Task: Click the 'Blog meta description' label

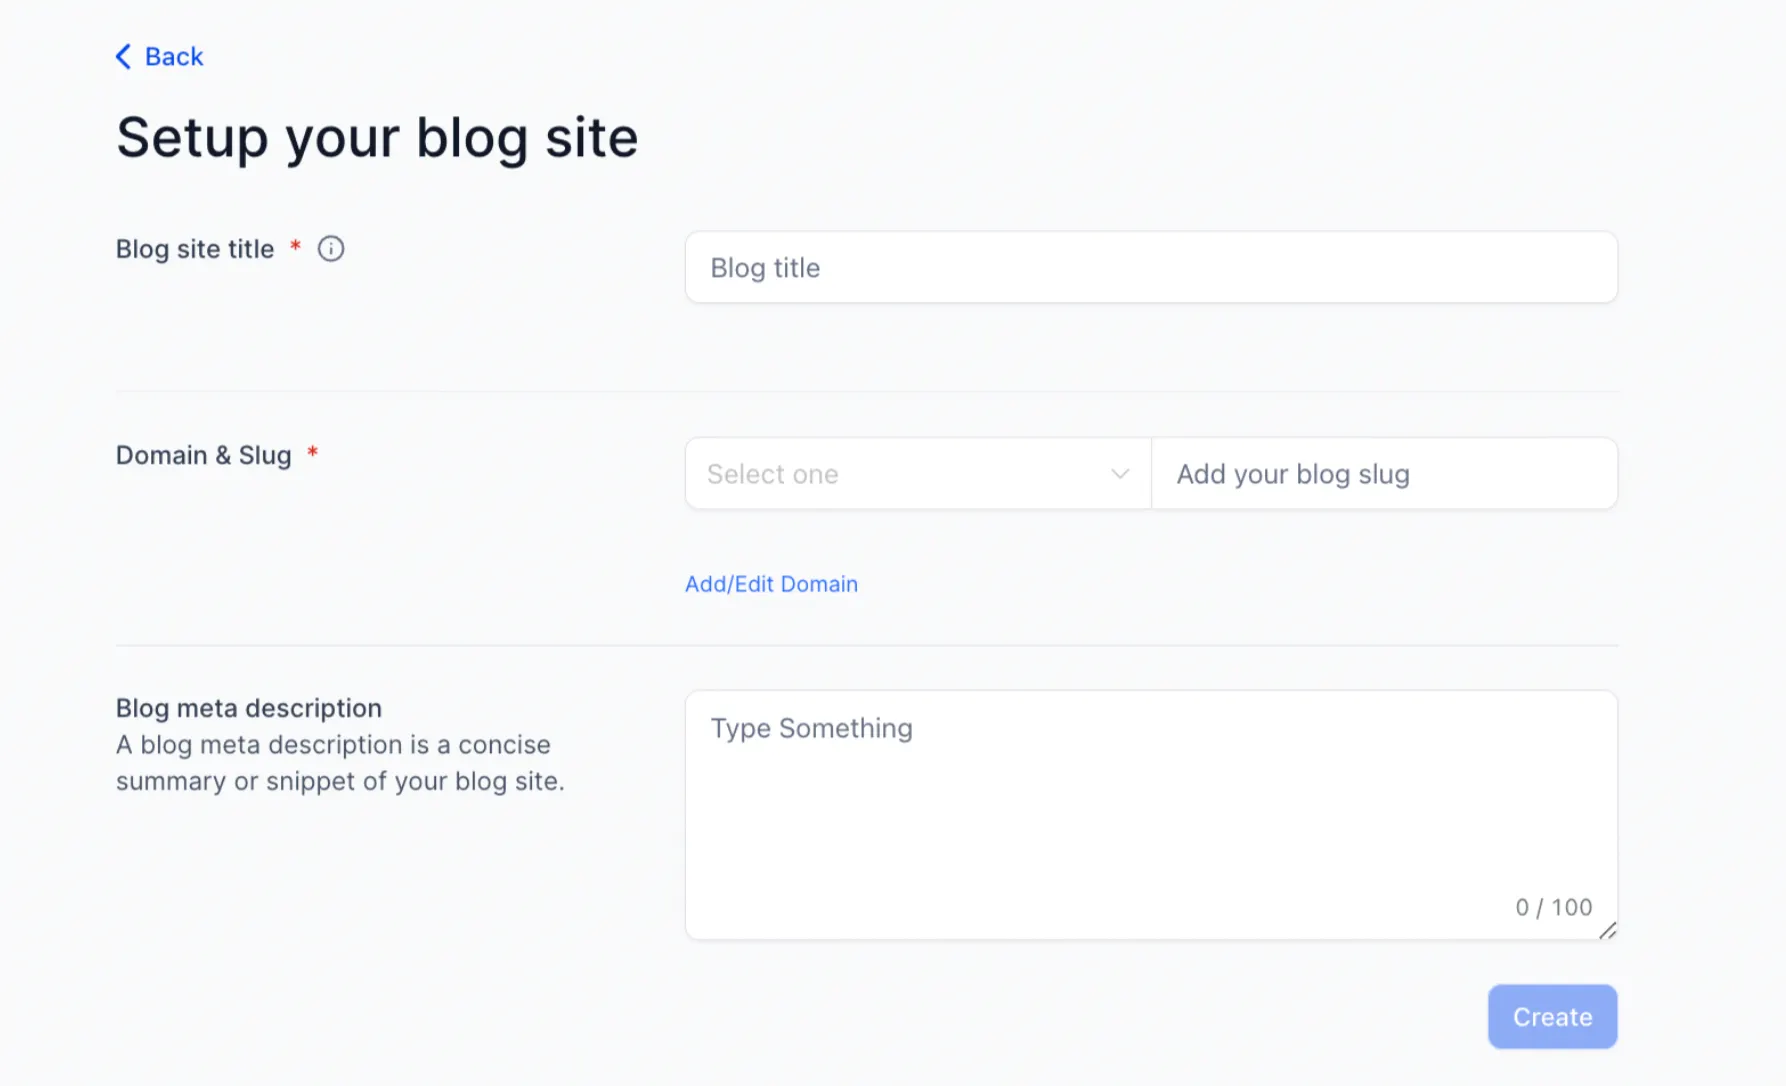Action: [x=249, y=708]
